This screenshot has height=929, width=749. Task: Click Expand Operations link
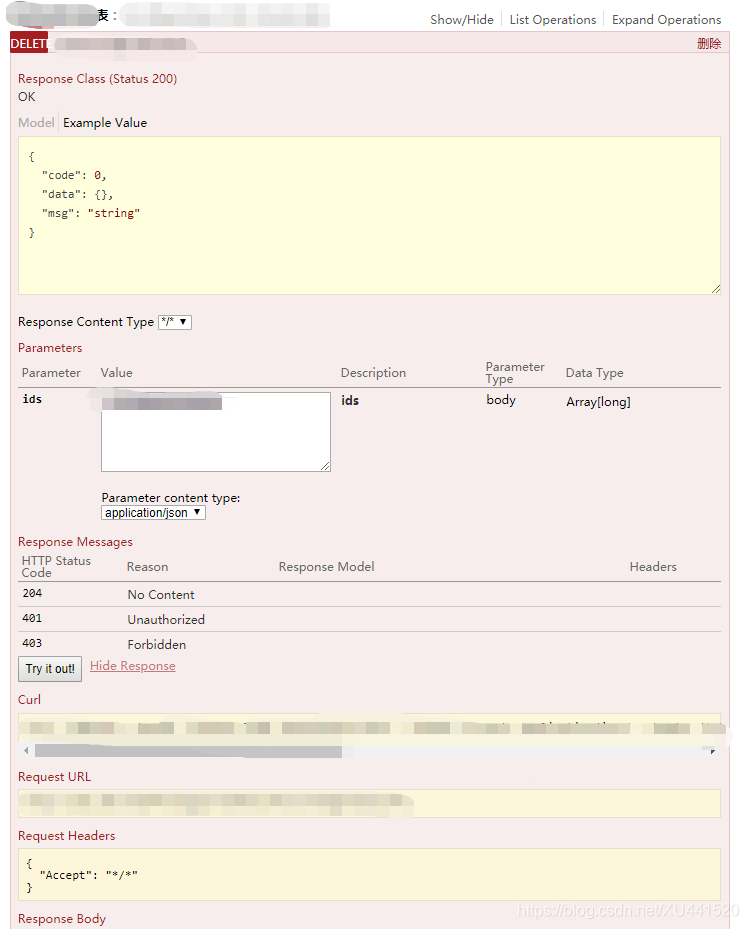pyautogui.click(x=666, y=20)
